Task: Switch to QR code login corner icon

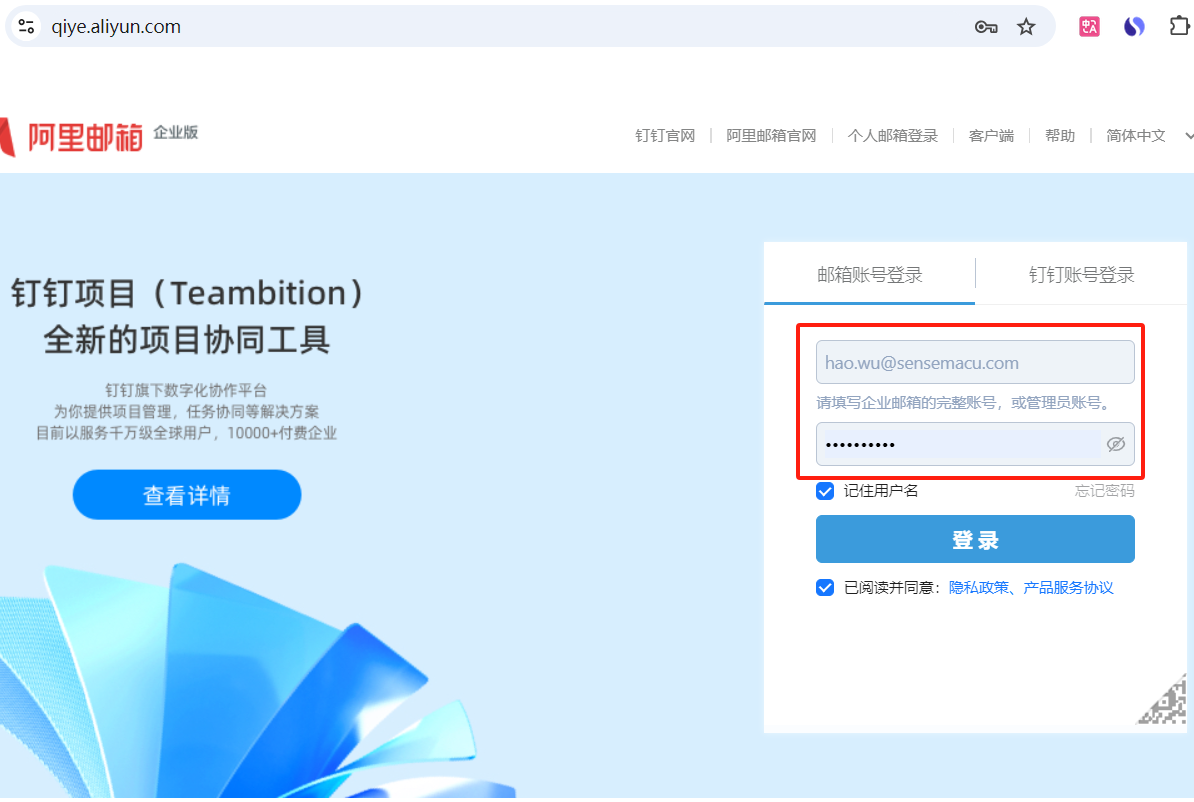Action: coord(1163,701)
